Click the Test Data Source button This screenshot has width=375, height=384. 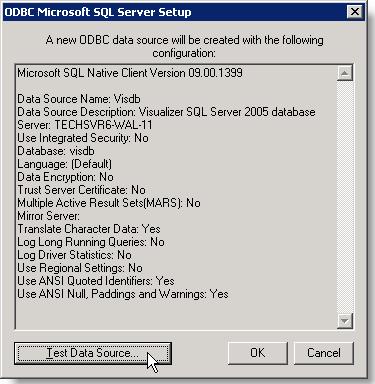click(x=93, y=353)
